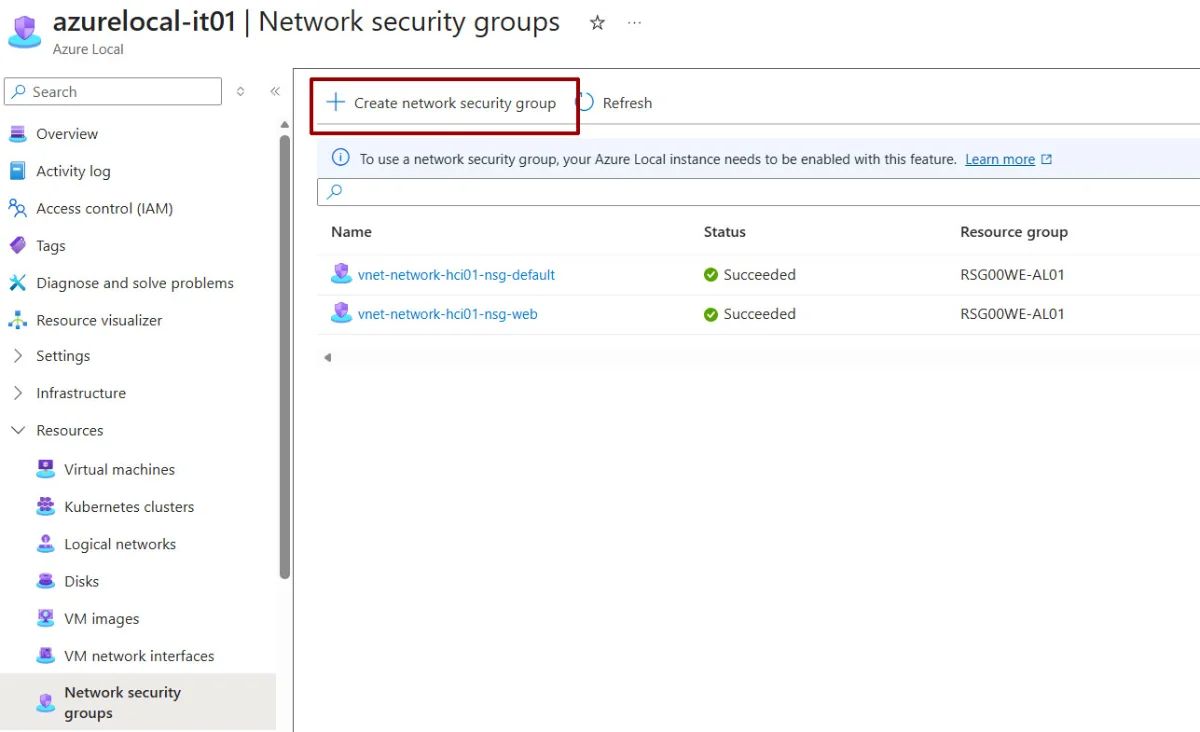Click the external link icon after Learn more
1200x732 pixels.
(x=1047, y=159)
